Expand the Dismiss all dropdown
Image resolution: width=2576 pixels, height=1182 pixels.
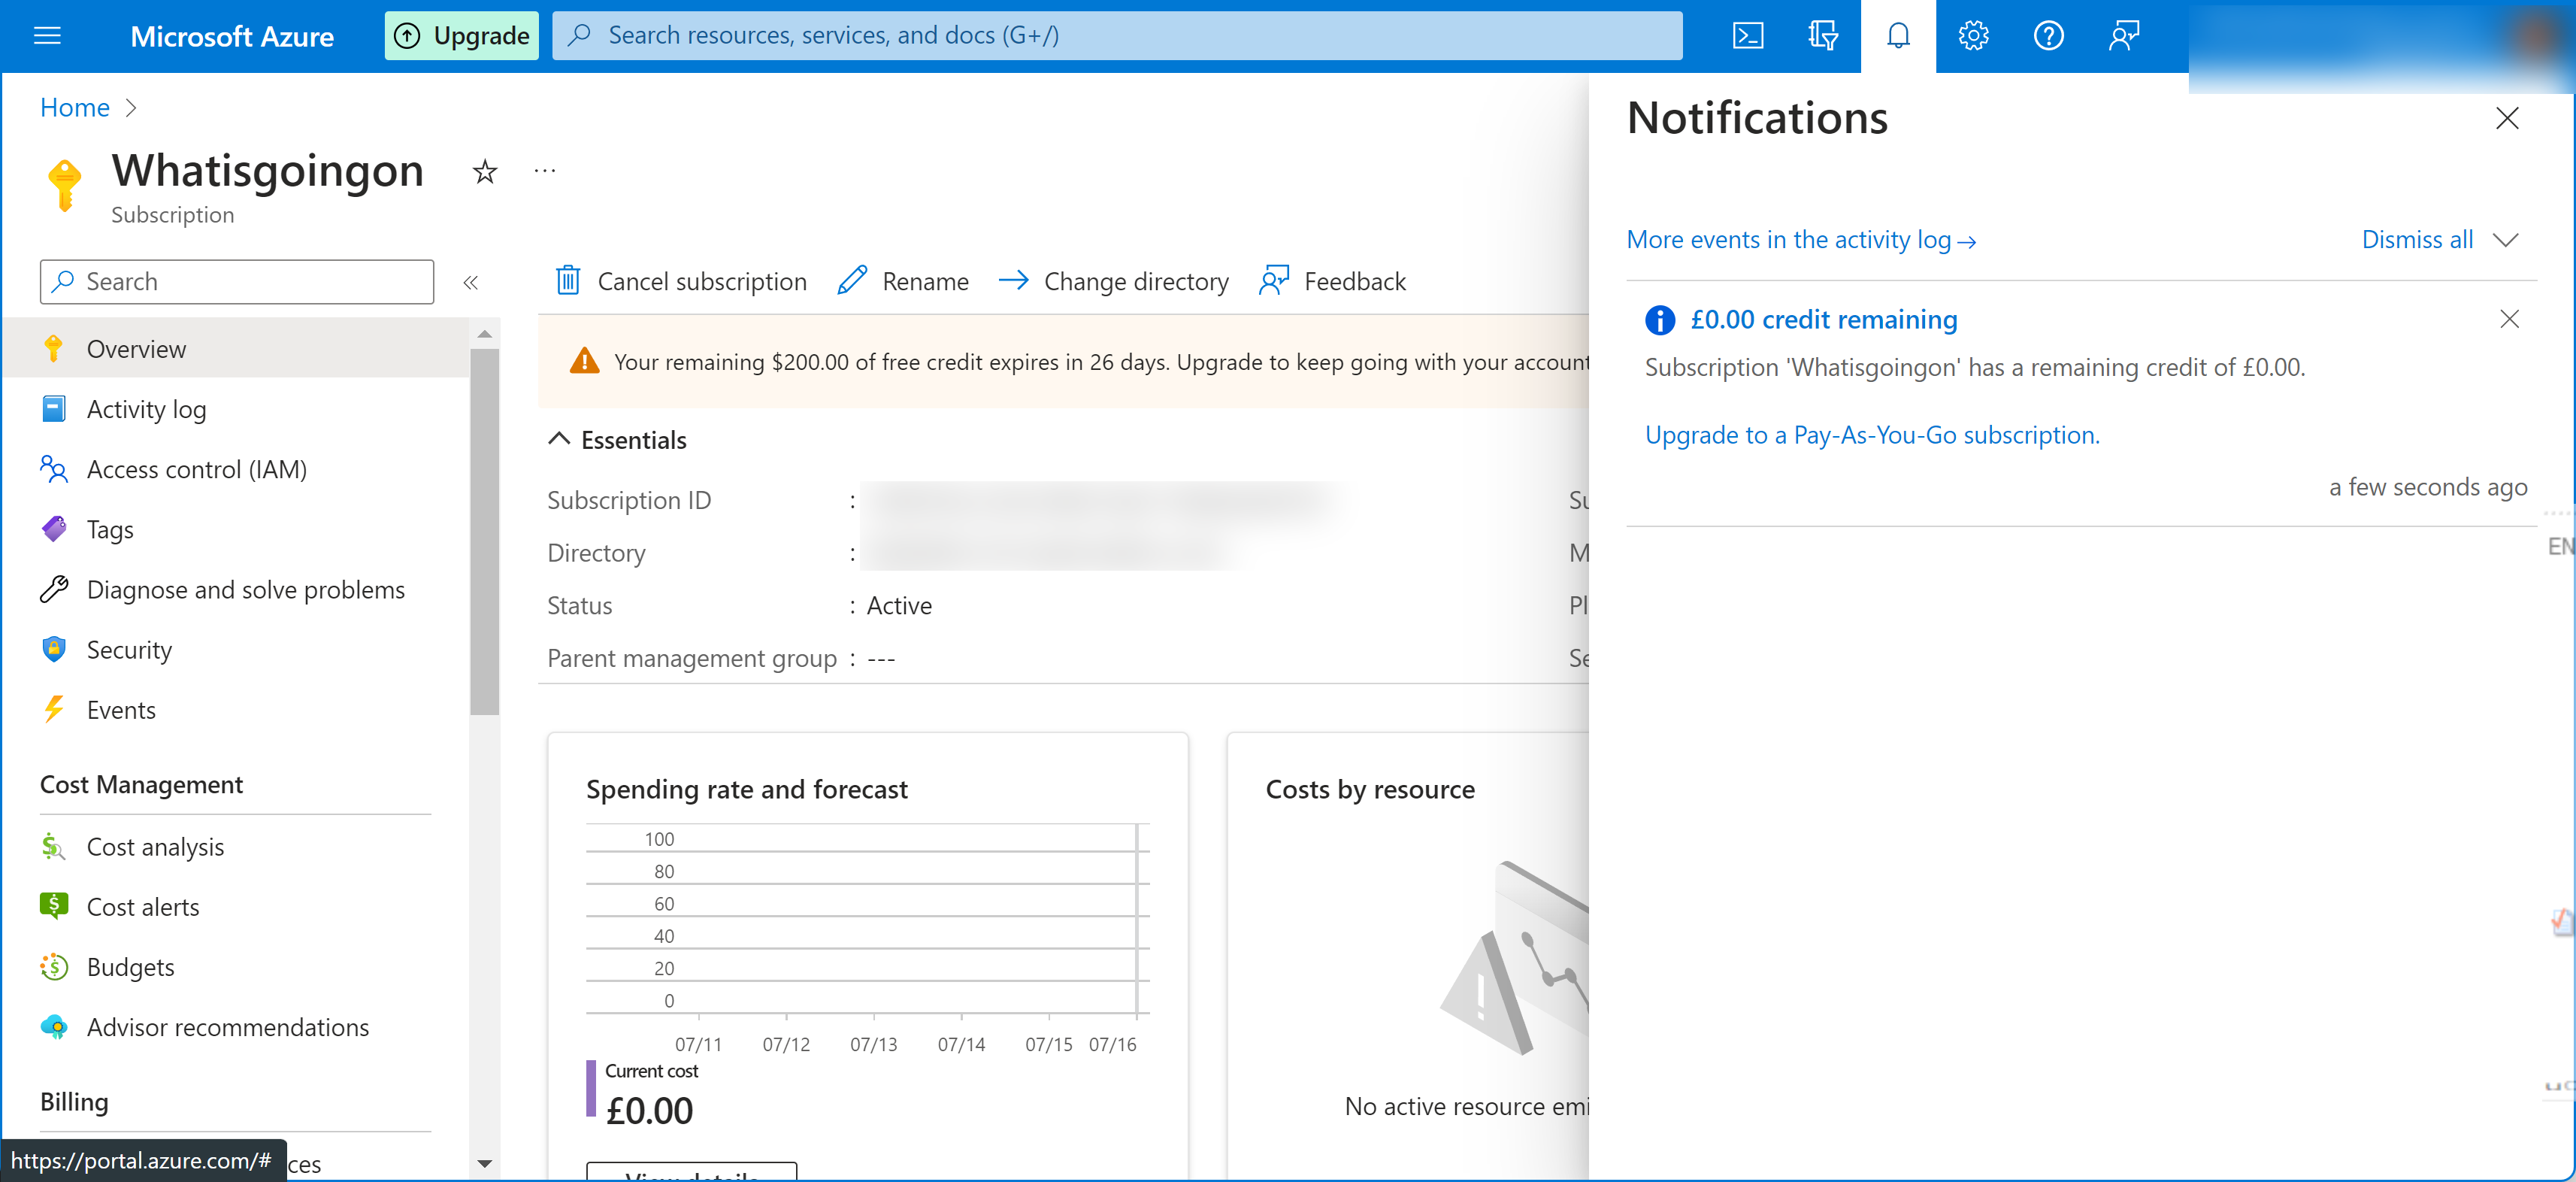coord(2507,240)
